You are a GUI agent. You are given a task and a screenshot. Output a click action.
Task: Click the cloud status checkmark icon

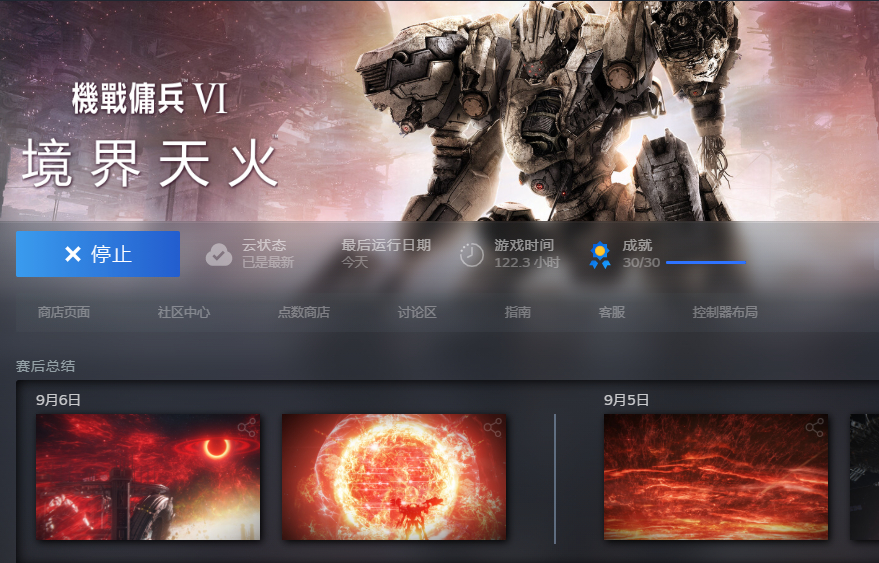click(219, 255)
